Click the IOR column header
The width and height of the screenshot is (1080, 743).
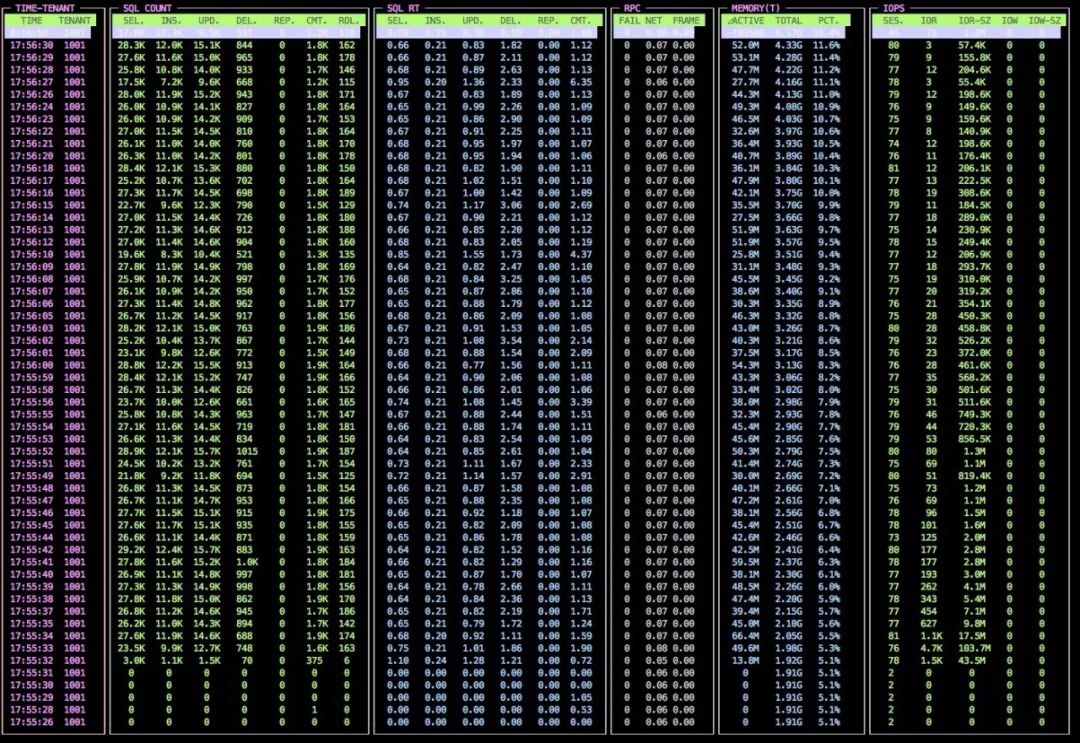[x=929, y=21]
